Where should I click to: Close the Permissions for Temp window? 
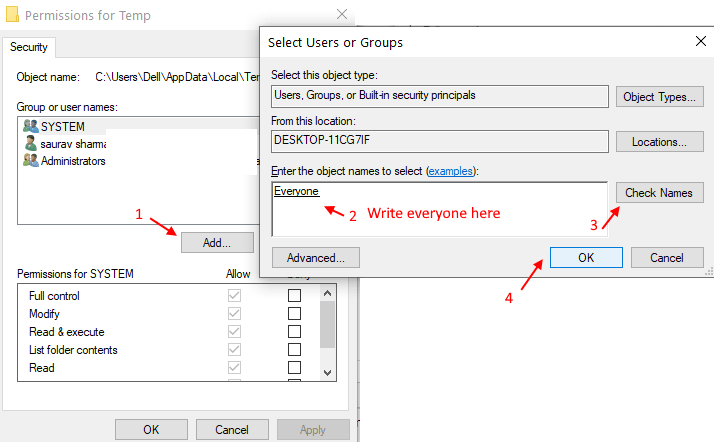click(x=342, y=14)
